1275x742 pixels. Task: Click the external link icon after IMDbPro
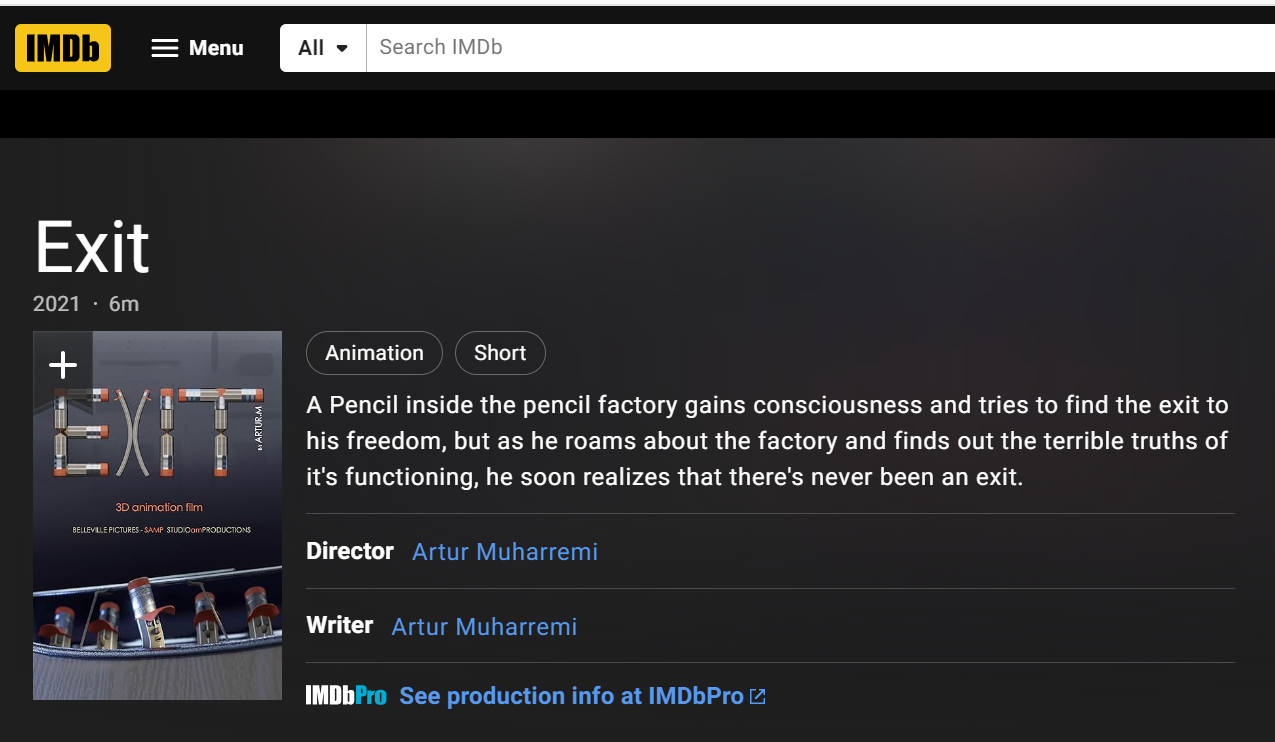click(x=758, y=696)
